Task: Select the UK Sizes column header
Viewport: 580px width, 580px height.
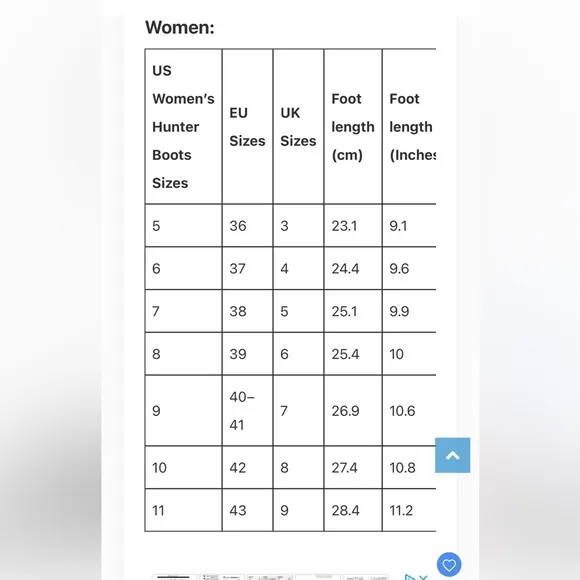Action: click(299, 127)
